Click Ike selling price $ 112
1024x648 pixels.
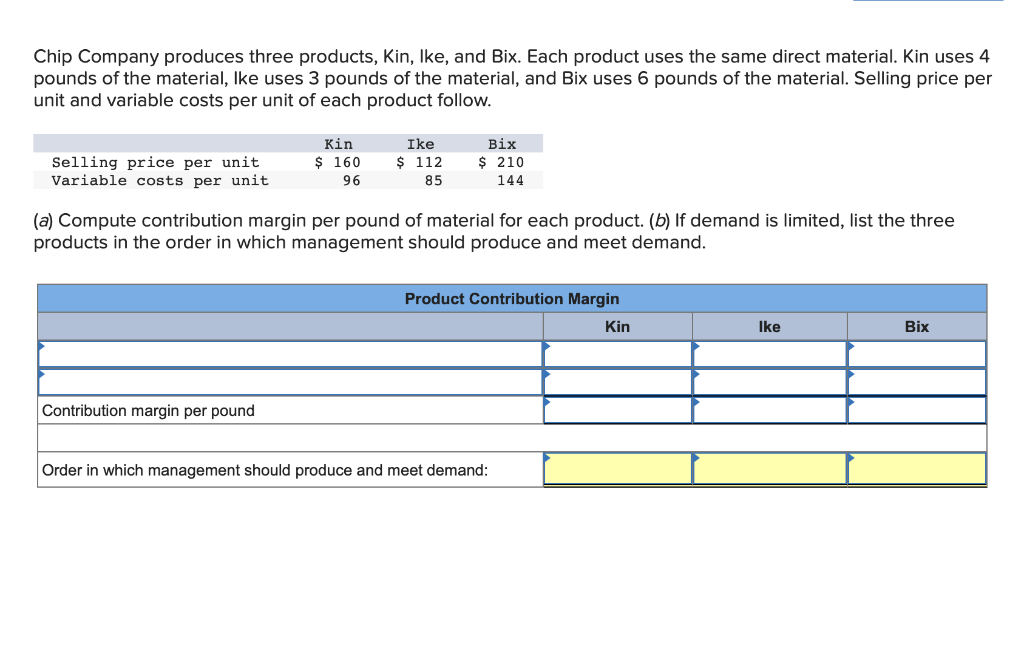tap(419, 162)
